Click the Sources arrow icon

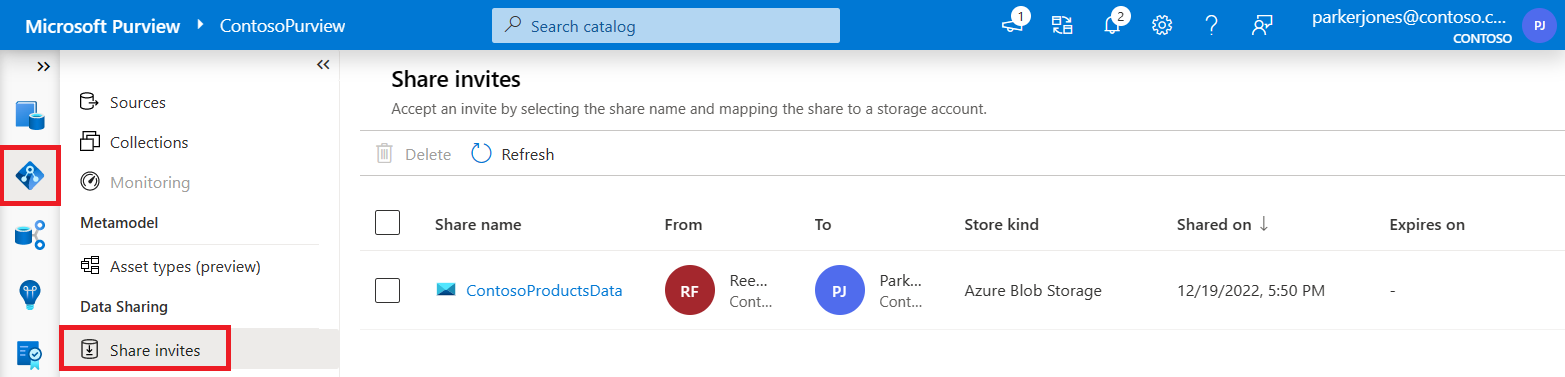pyautogui.click(x=90, y=102)
